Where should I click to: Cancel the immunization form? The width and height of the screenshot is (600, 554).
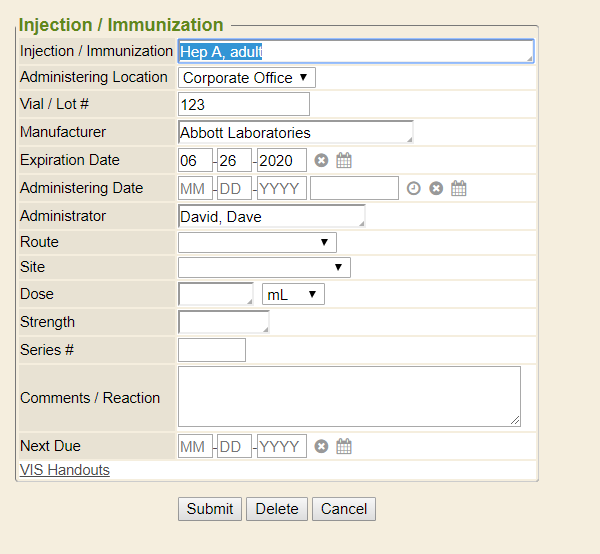[x=344, y=509]
